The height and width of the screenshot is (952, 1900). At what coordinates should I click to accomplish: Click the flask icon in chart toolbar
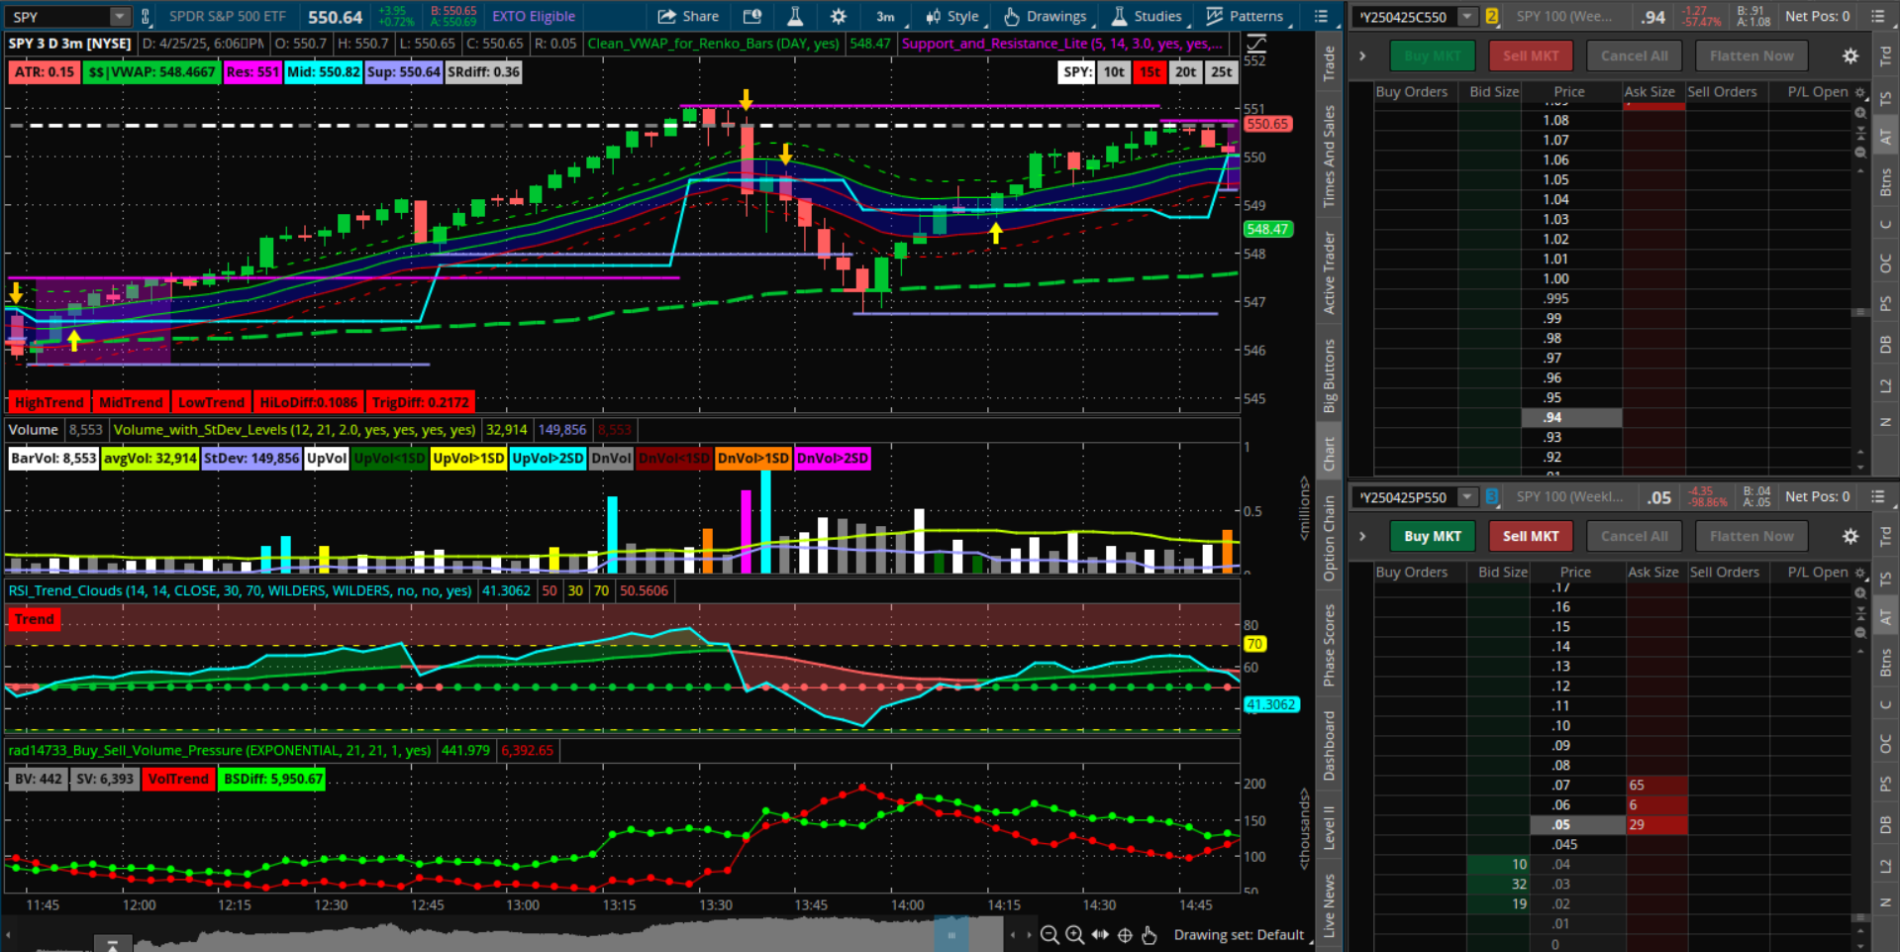point(795,16)
